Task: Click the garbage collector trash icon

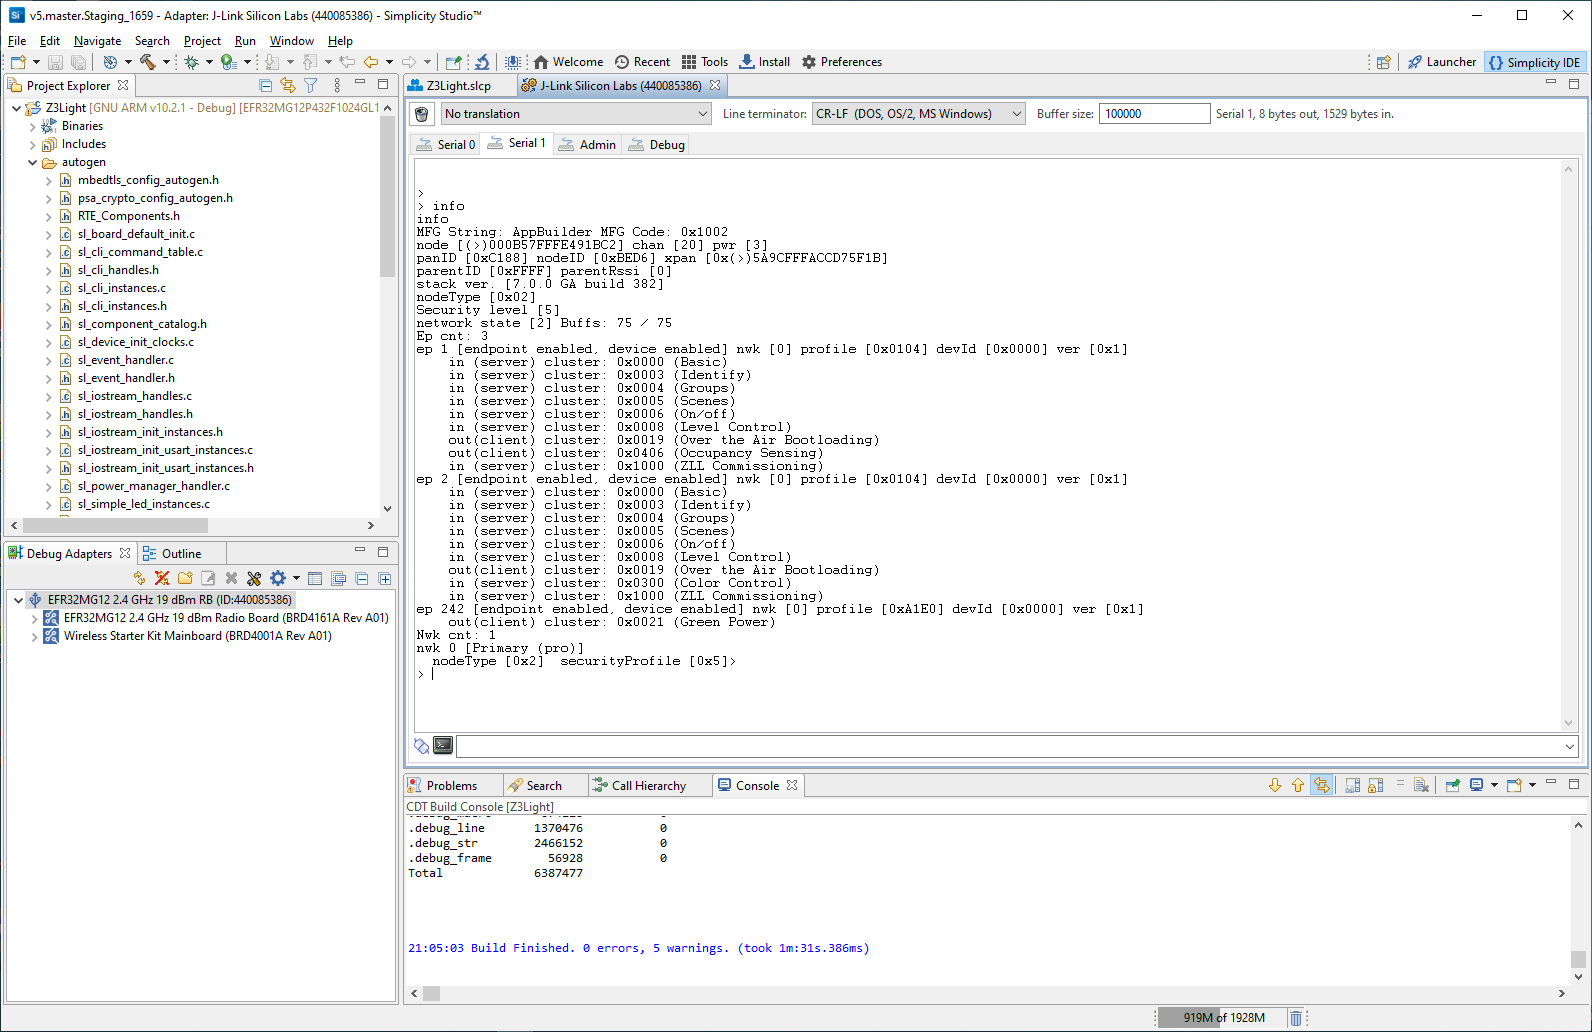Action: point(1295,1018)
